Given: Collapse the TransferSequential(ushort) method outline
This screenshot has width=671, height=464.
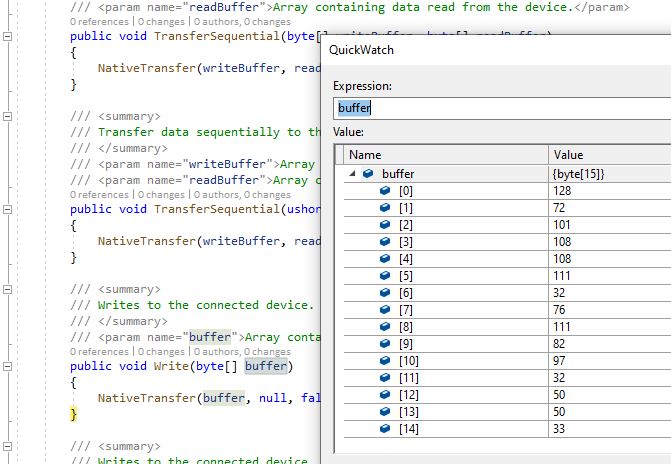Looking at the screenshot, I should pos(8,209).
